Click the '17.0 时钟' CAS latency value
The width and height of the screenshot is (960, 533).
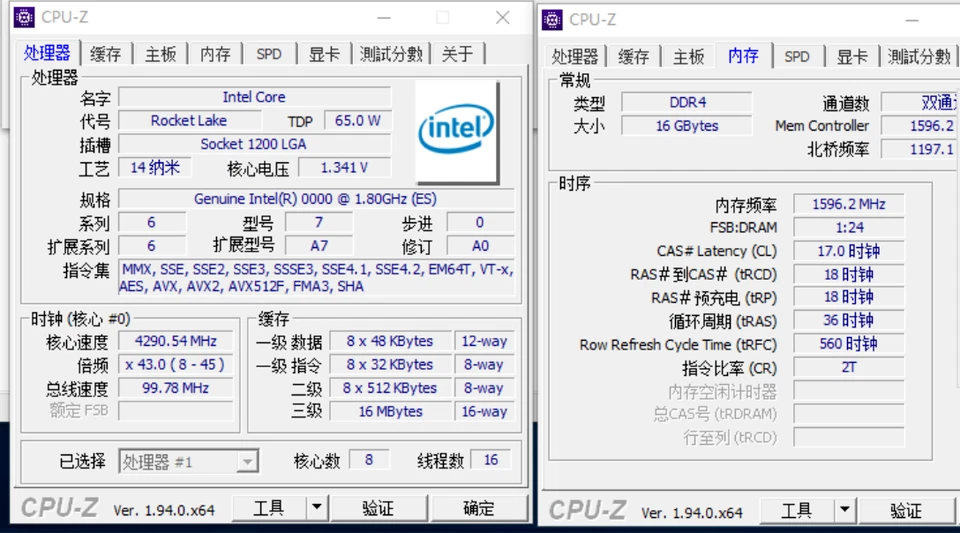click(849, 251)
